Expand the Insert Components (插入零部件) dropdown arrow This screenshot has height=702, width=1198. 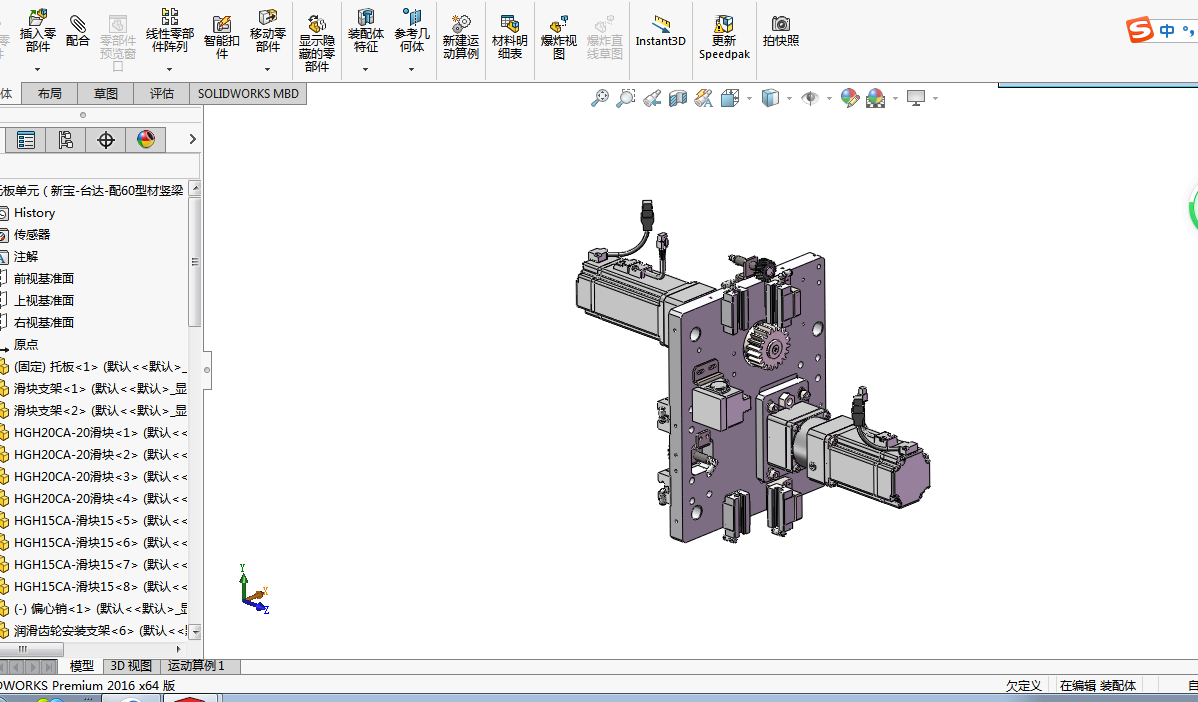pos(38,70)
